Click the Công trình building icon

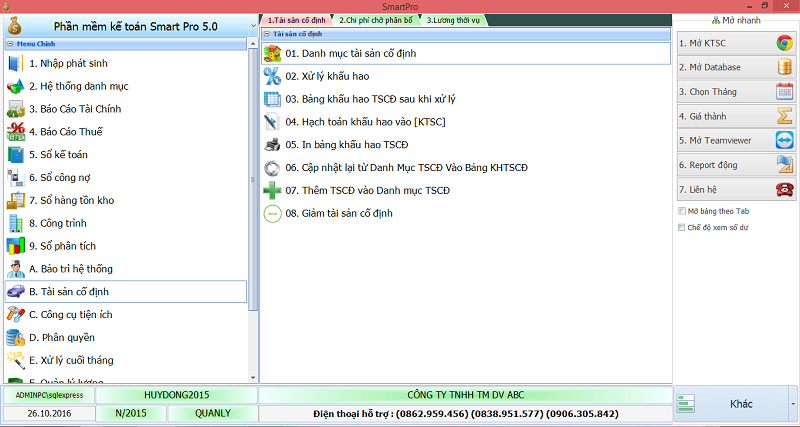click(x=15, y=223)
